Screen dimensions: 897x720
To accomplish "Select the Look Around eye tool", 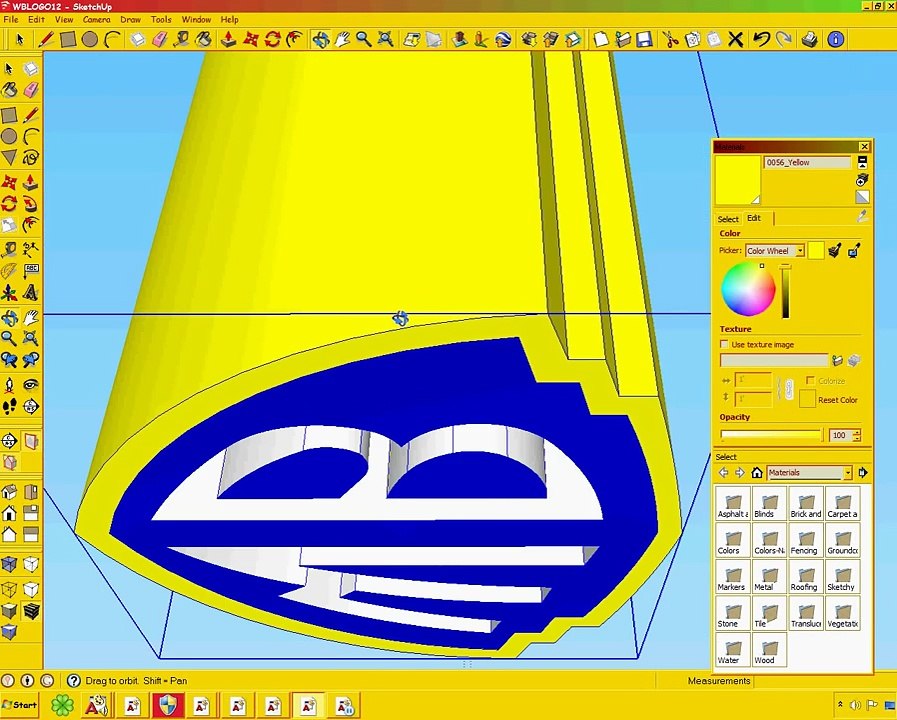I will click(x=30, y=385).
